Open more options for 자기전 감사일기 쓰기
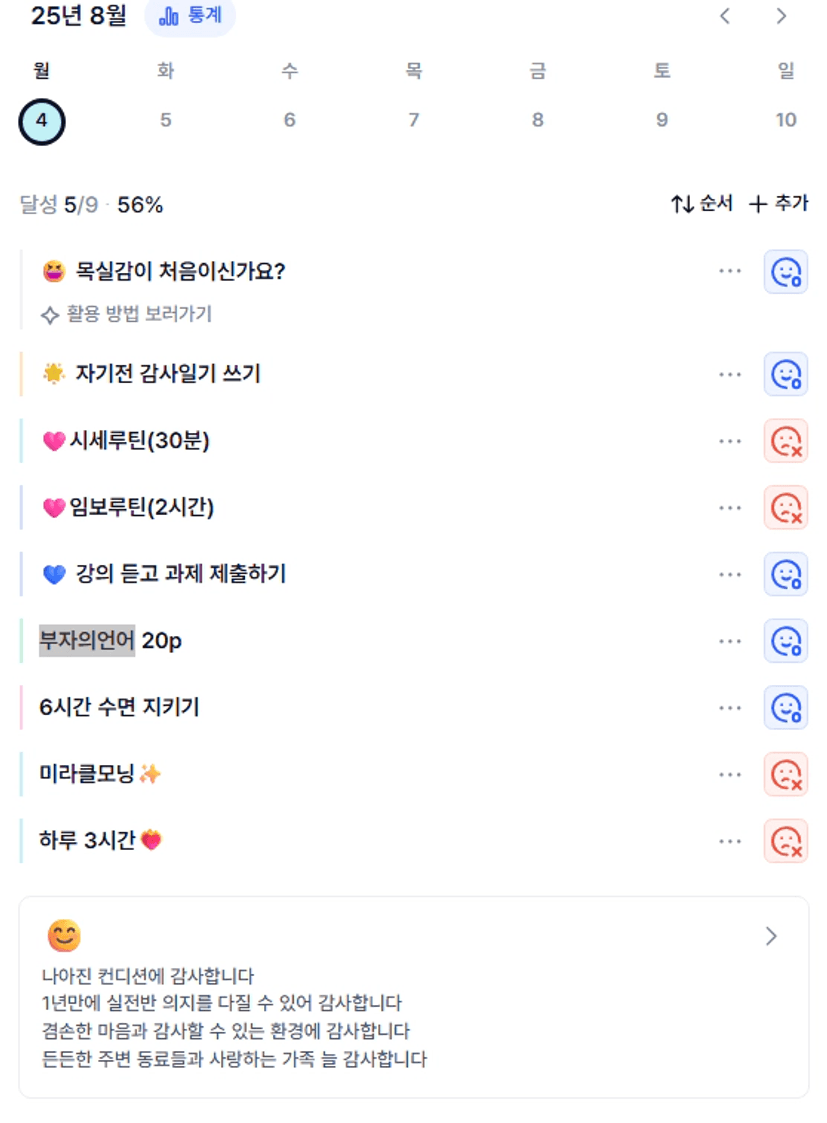Image resolution: width=827 pixels, height=1123 pixels. coord(730,375)
